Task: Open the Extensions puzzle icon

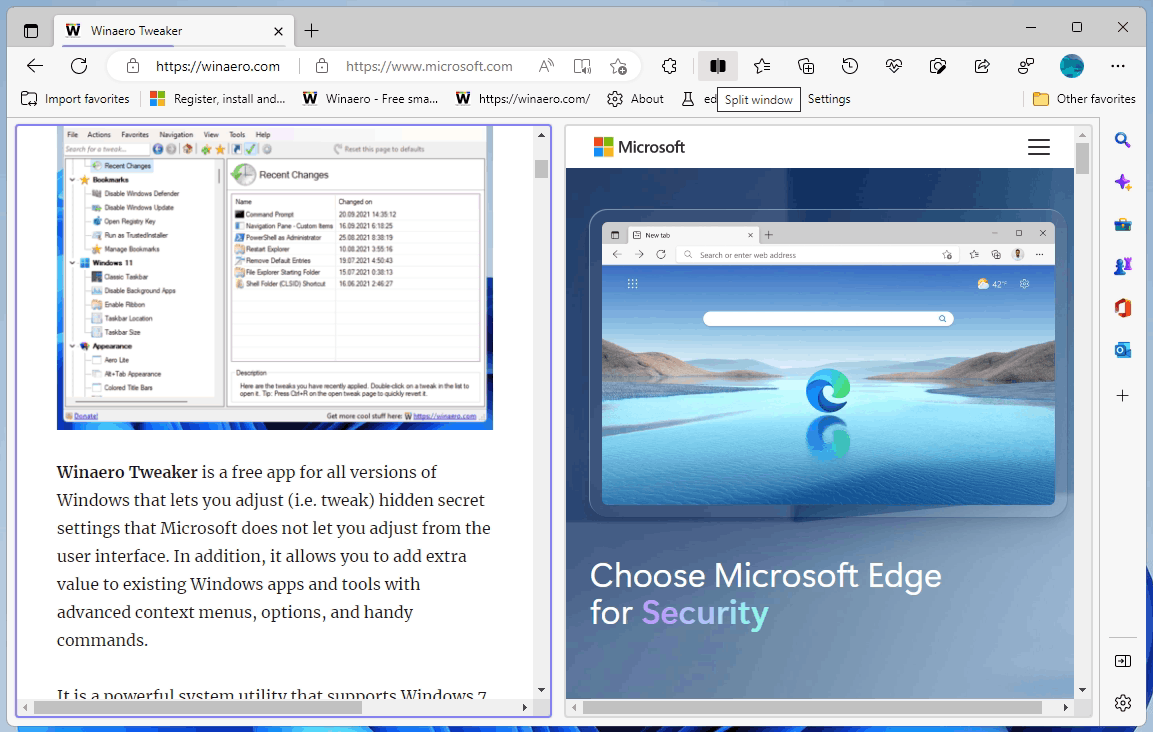Action: (x=670, y=66)
